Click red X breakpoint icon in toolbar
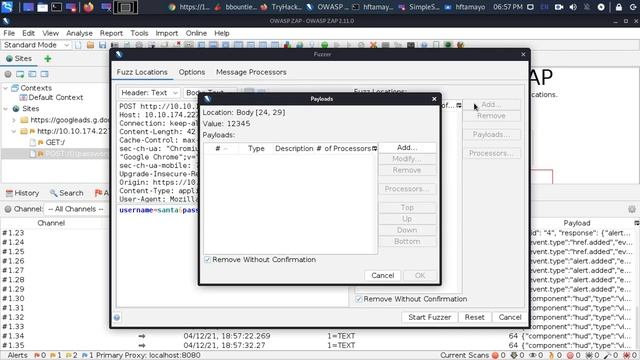640x360 pixels. tap(373, 45)
